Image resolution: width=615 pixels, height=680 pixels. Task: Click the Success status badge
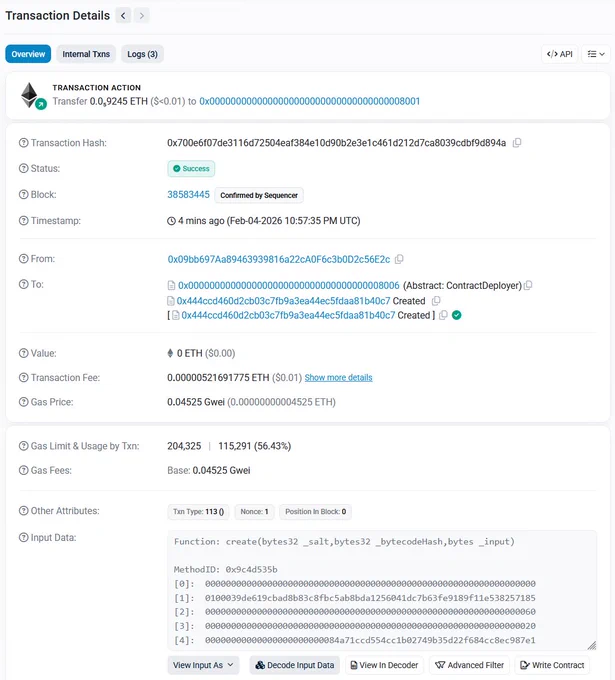pos(191,169)
